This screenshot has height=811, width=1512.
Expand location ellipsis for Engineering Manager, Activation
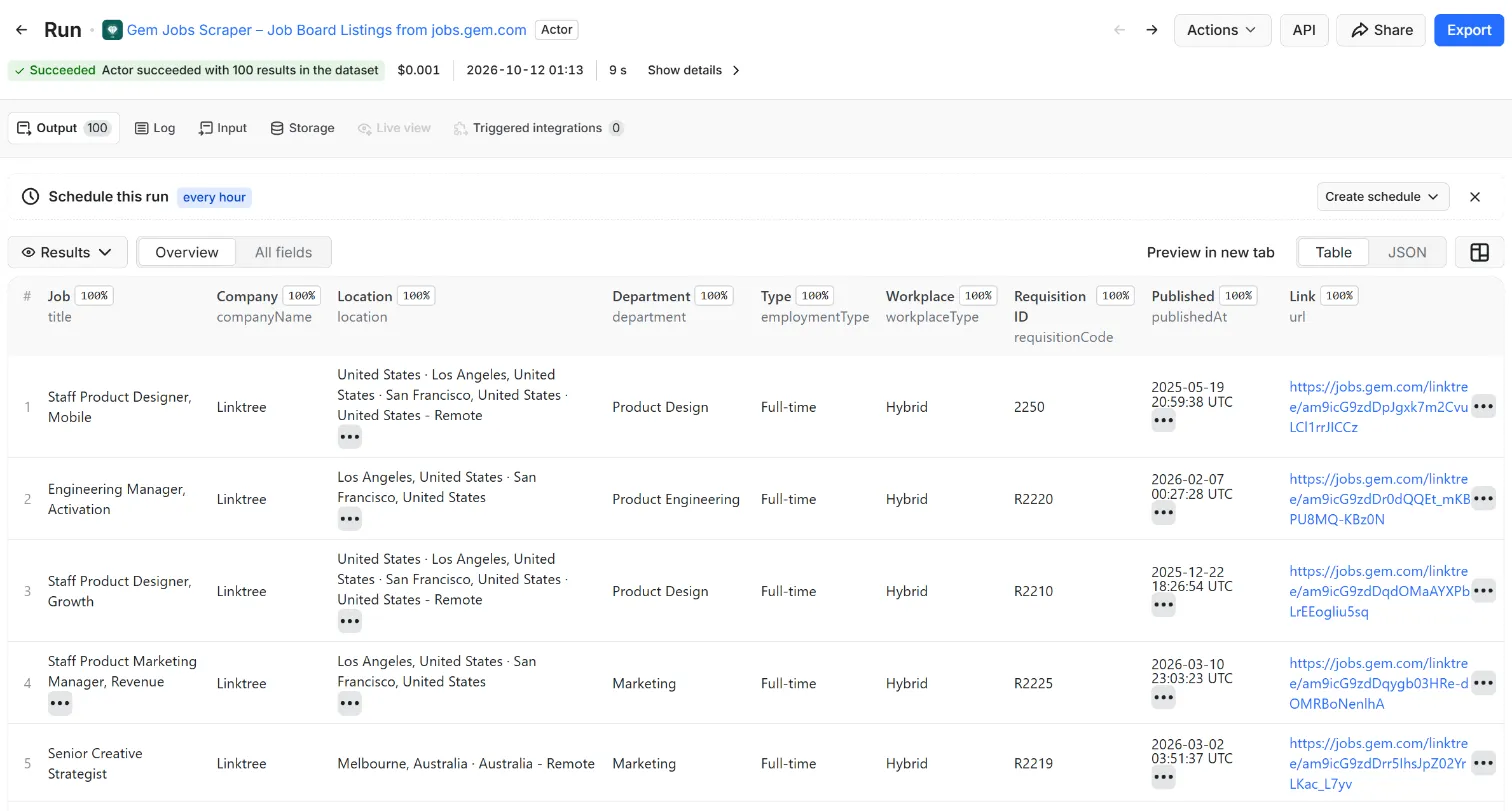pos(349,519)
